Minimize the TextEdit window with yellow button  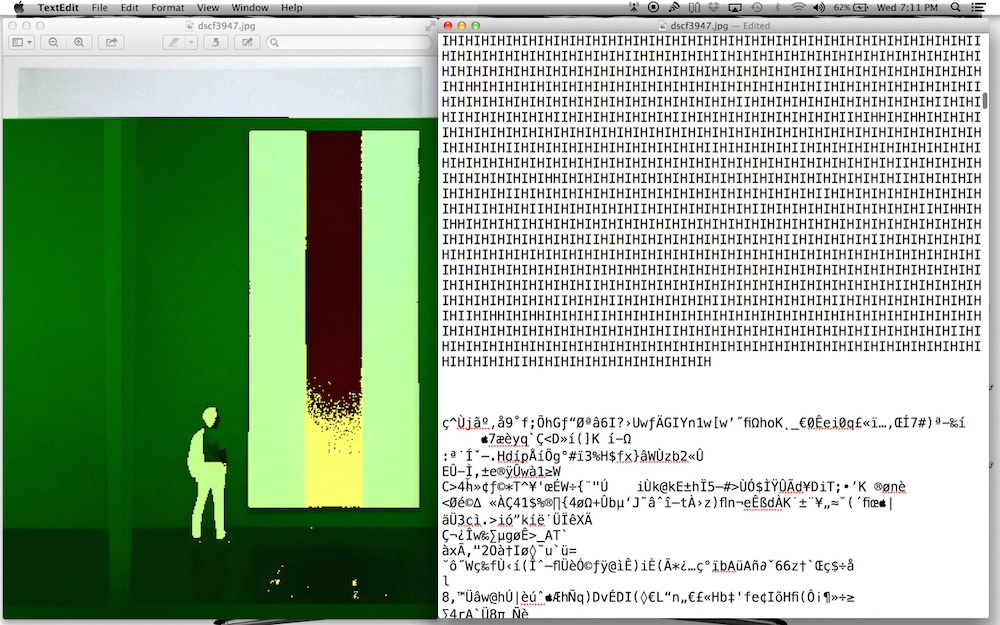[x=462, y=26]
